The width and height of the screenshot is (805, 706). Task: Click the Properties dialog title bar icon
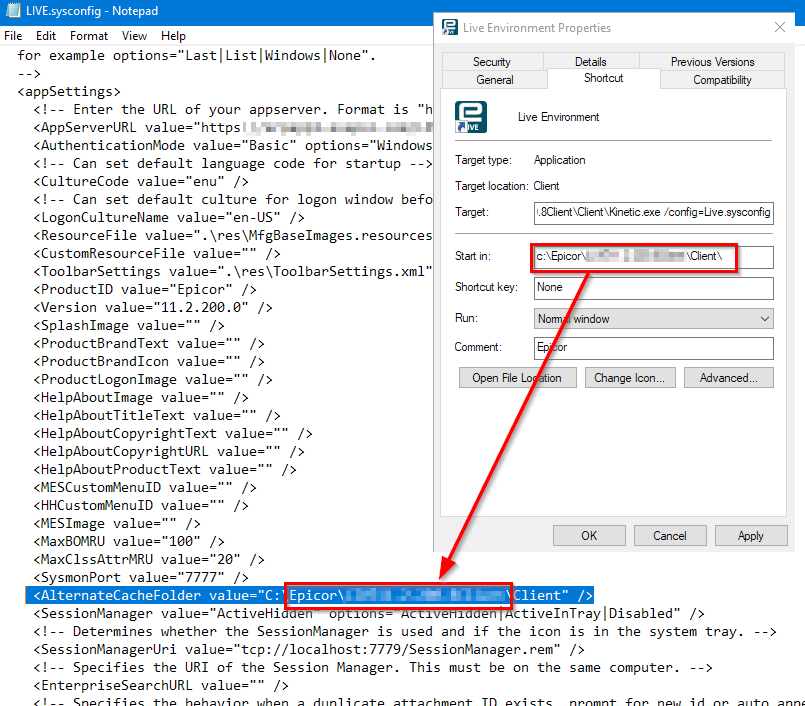(450, 27)
